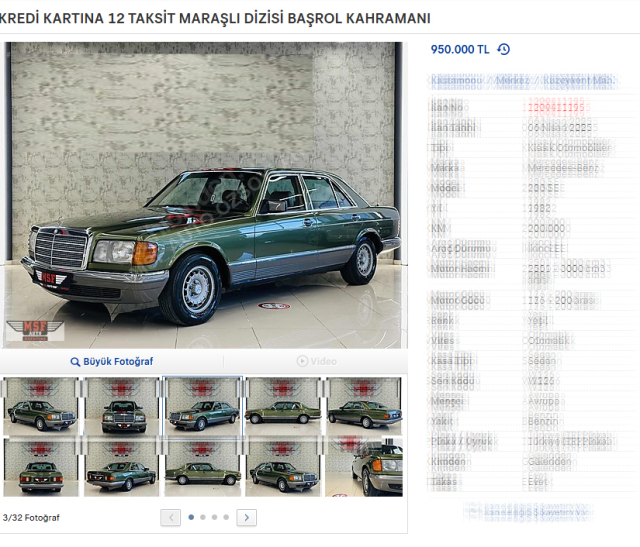This screenshot has height=547, width=640.
Task: Open Büyük Fotoğraf large photo view
Action: coord(112,362)
